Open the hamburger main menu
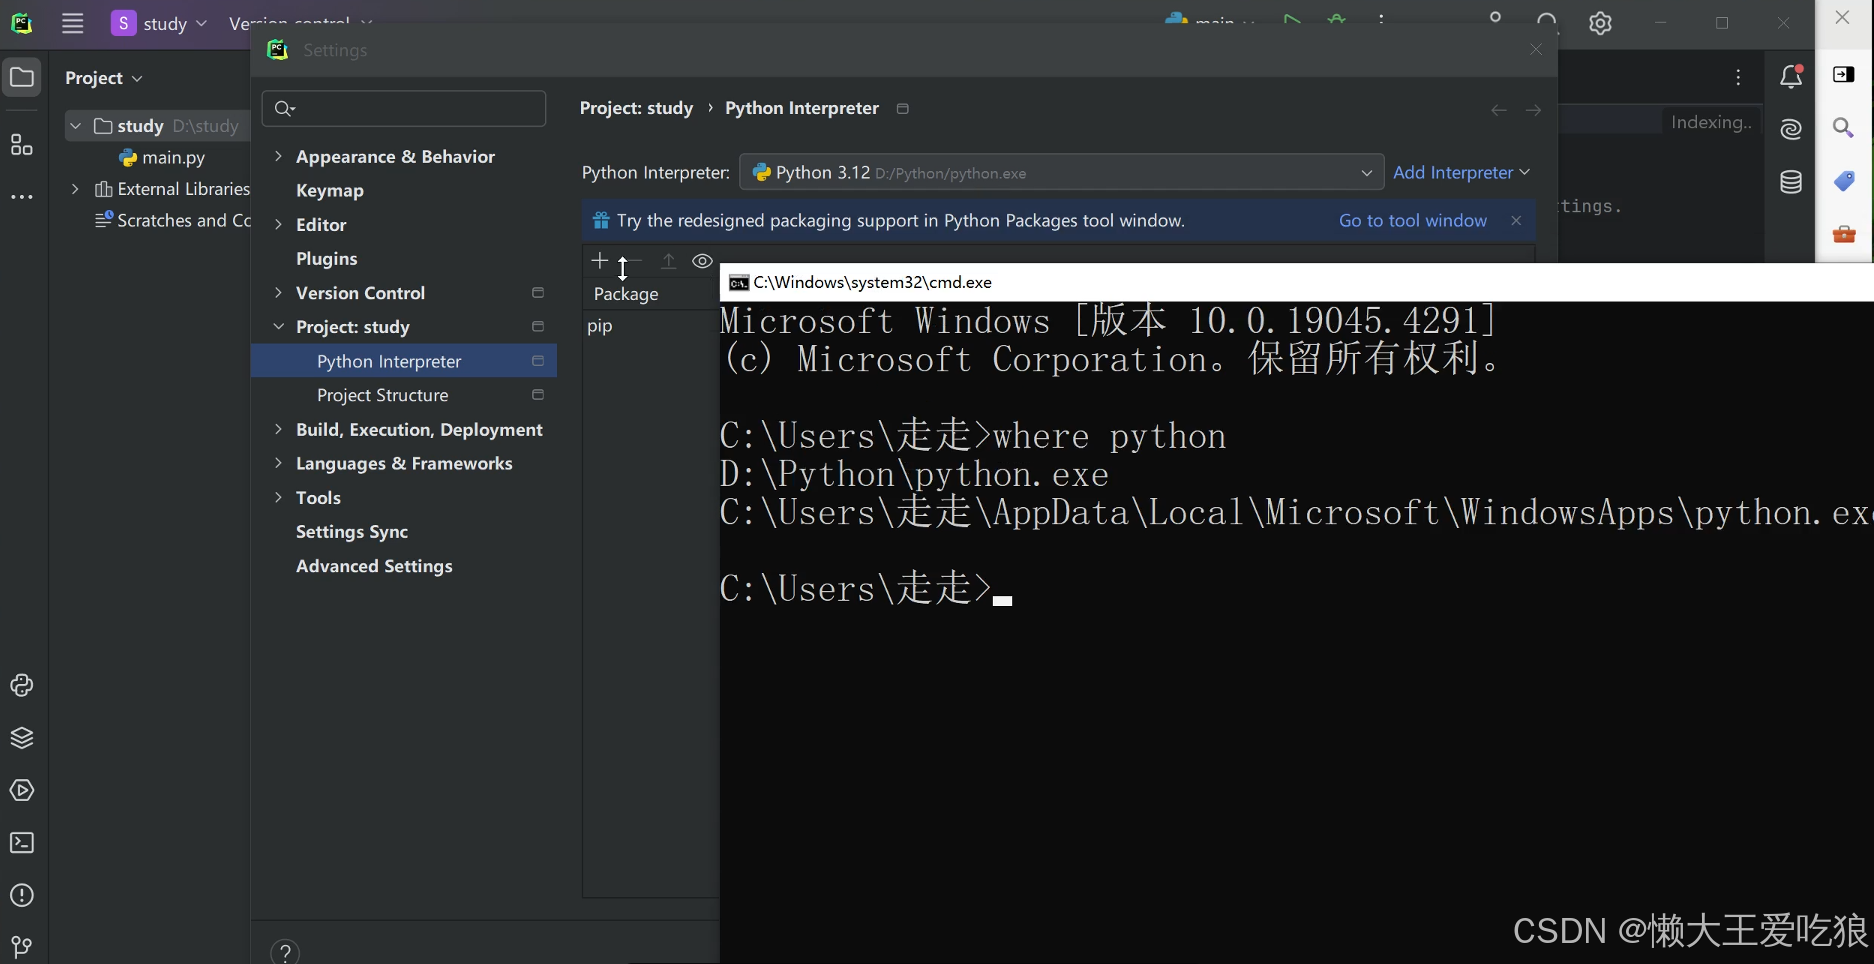 tap(73, 23)
